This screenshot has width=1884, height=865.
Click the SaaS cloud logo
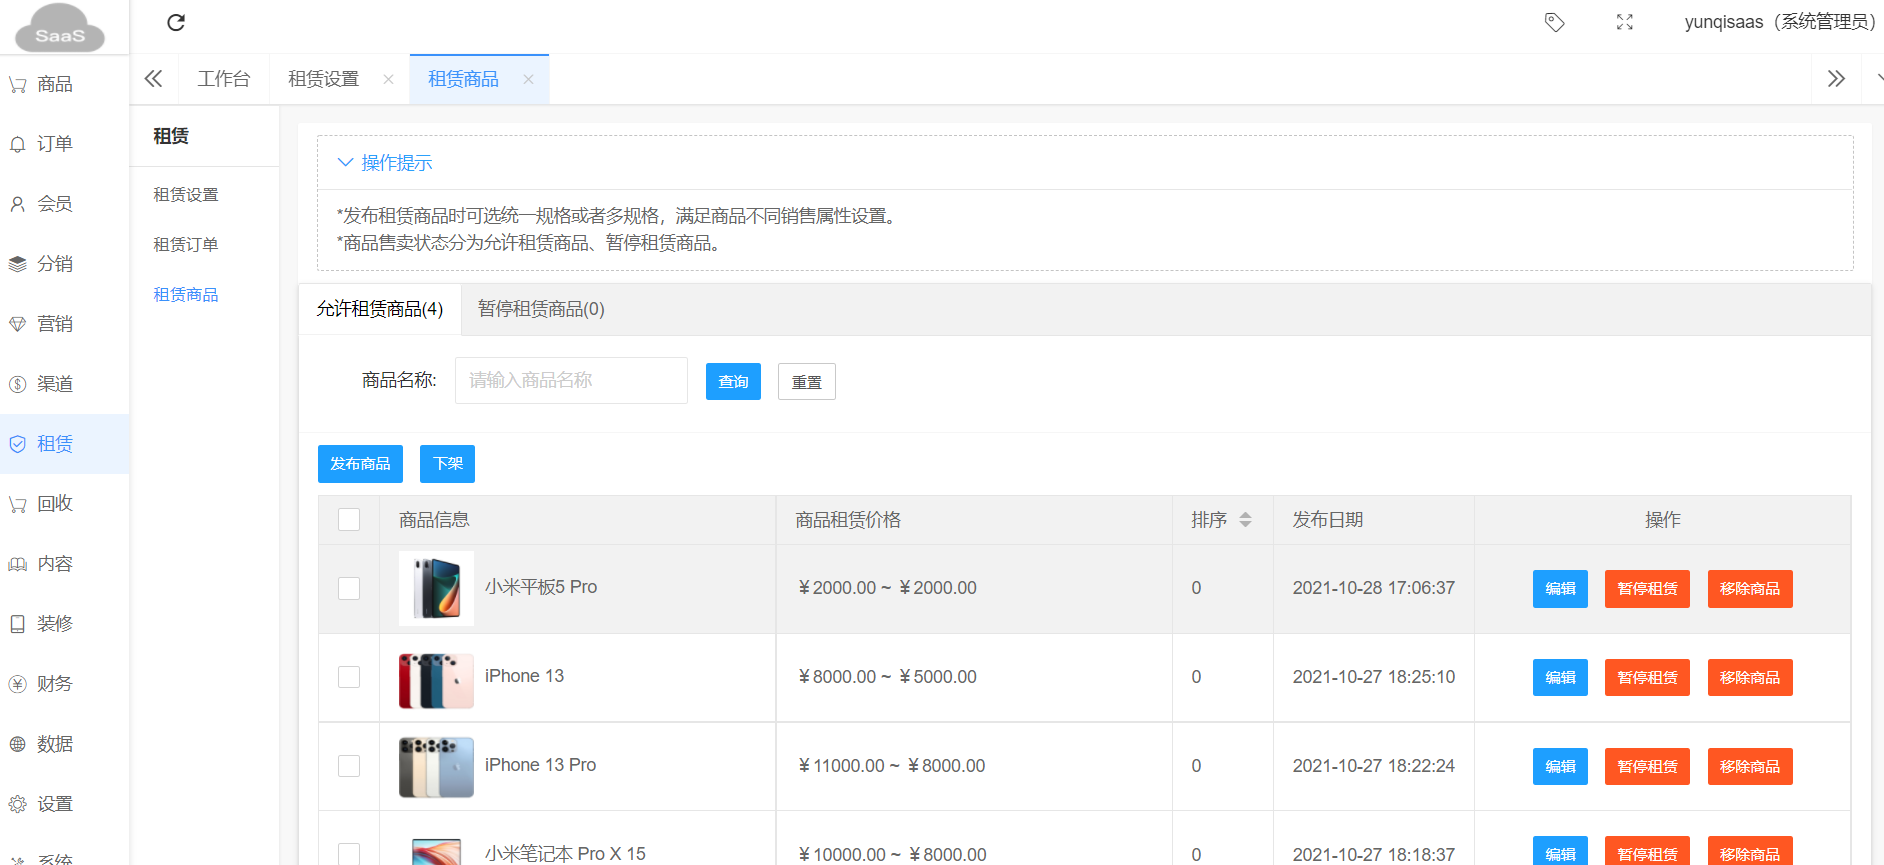tap(60, 27)
